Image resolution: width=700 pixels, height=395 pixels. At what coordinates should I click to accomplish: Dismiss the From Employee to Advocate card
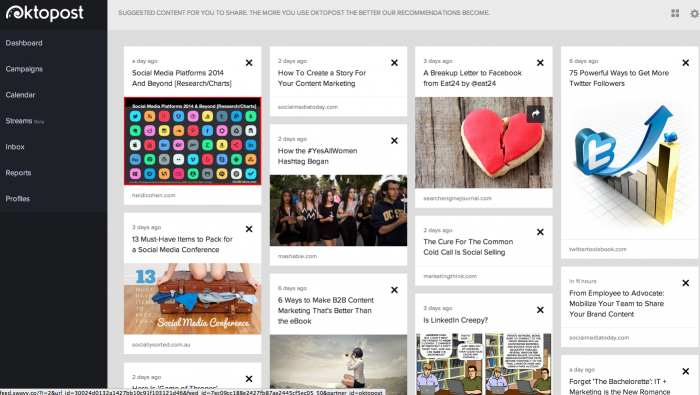pos(686,283)
